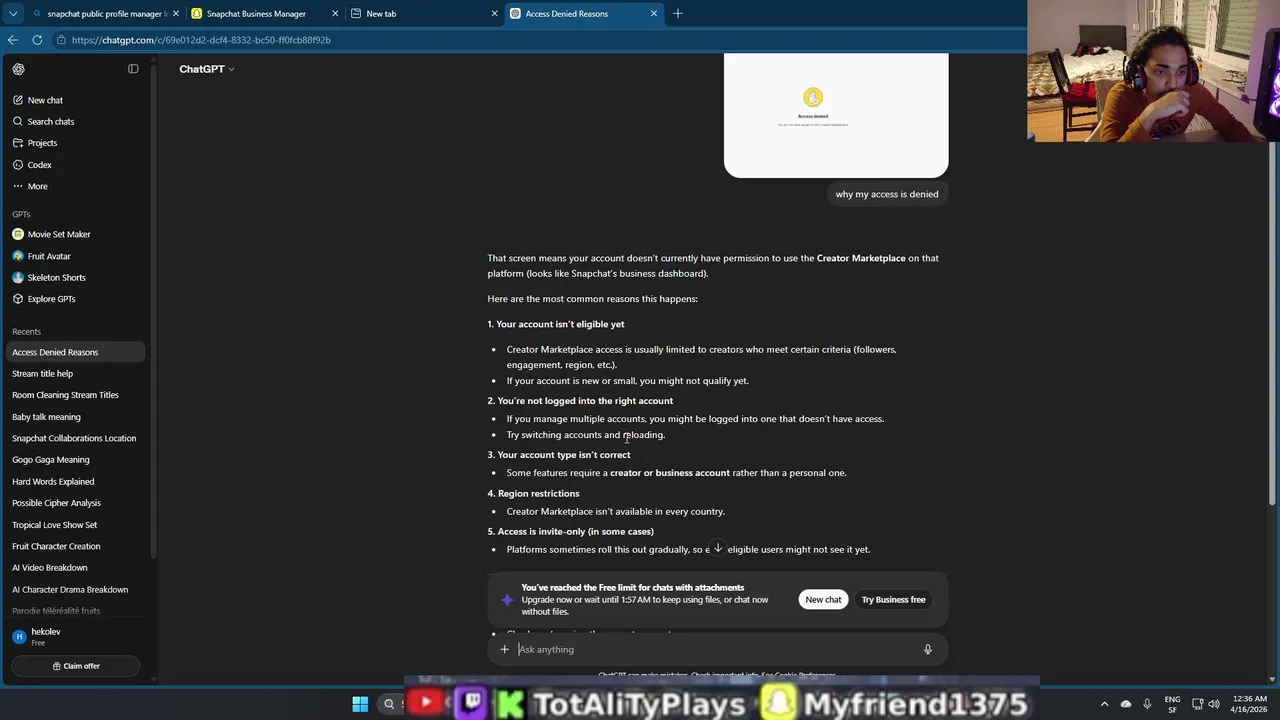
Task: Close the Snapchat Business Manager tab
Action: pos(335,14)
